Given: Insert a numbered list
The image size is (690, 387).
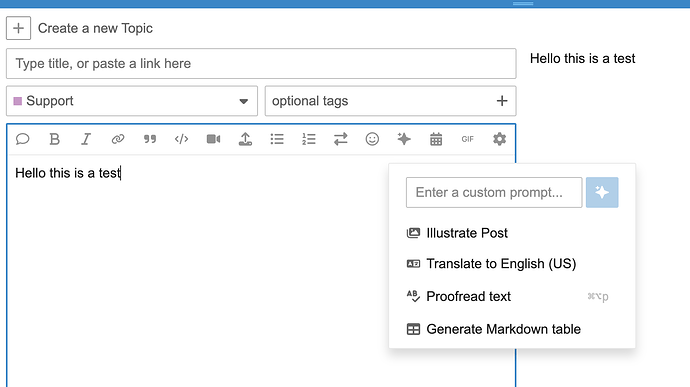Looking at the screenshot, I should [x=308, y=139].
